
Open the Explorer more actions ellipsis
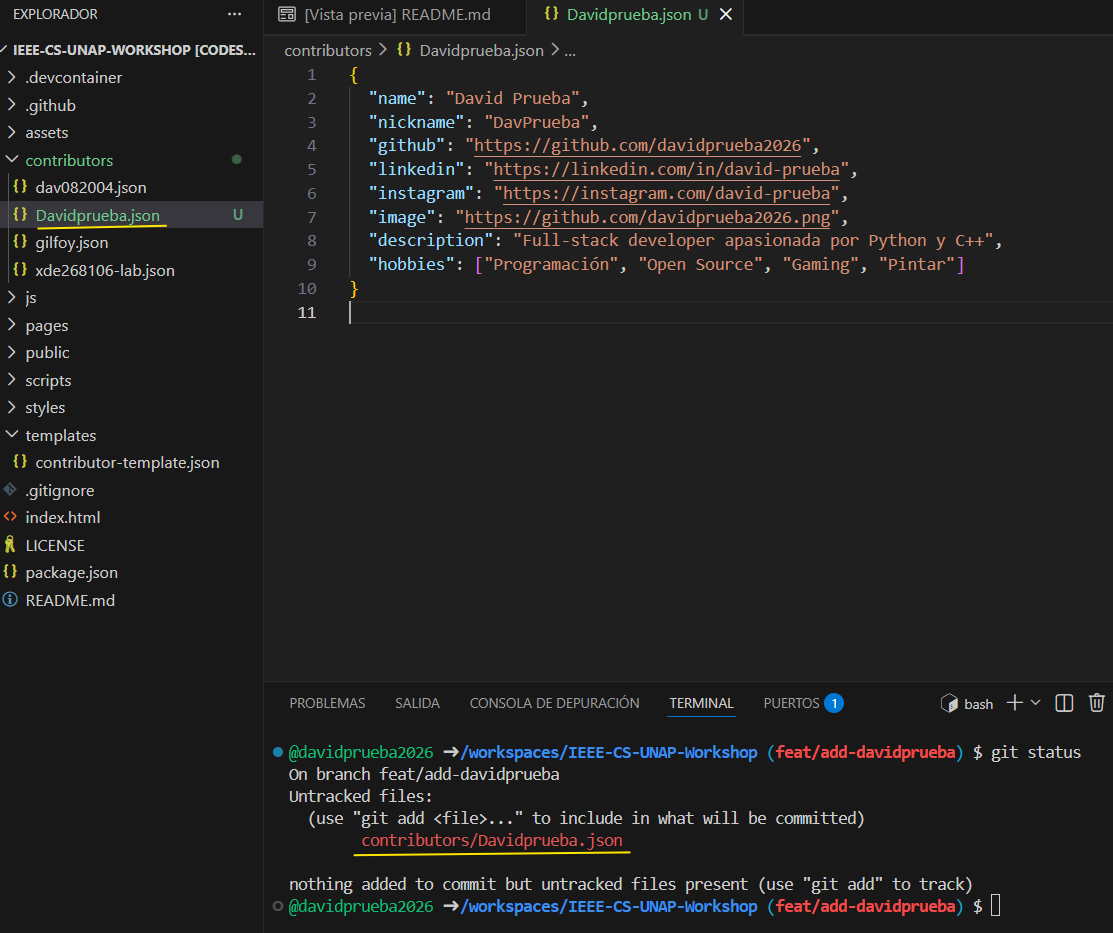(x=234, y=14)
